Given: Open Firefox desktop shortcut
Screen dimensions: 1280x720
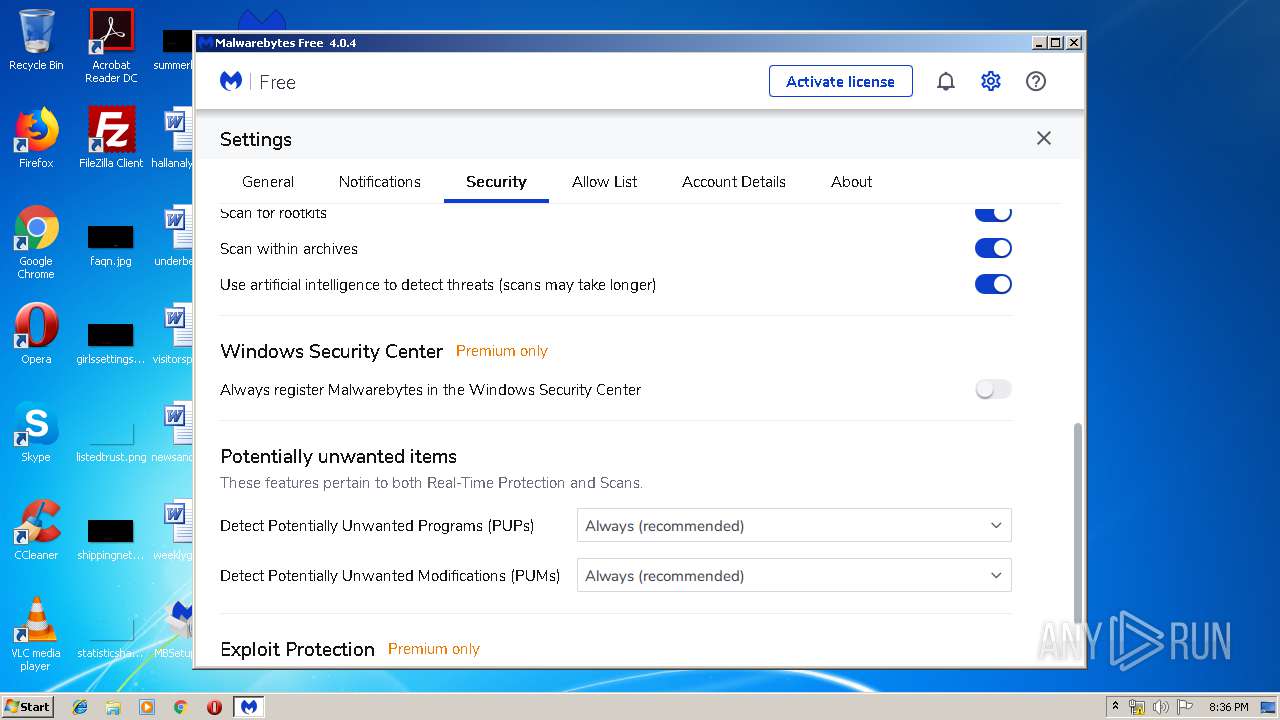Looking at the screenshot, I should point(36,138).
